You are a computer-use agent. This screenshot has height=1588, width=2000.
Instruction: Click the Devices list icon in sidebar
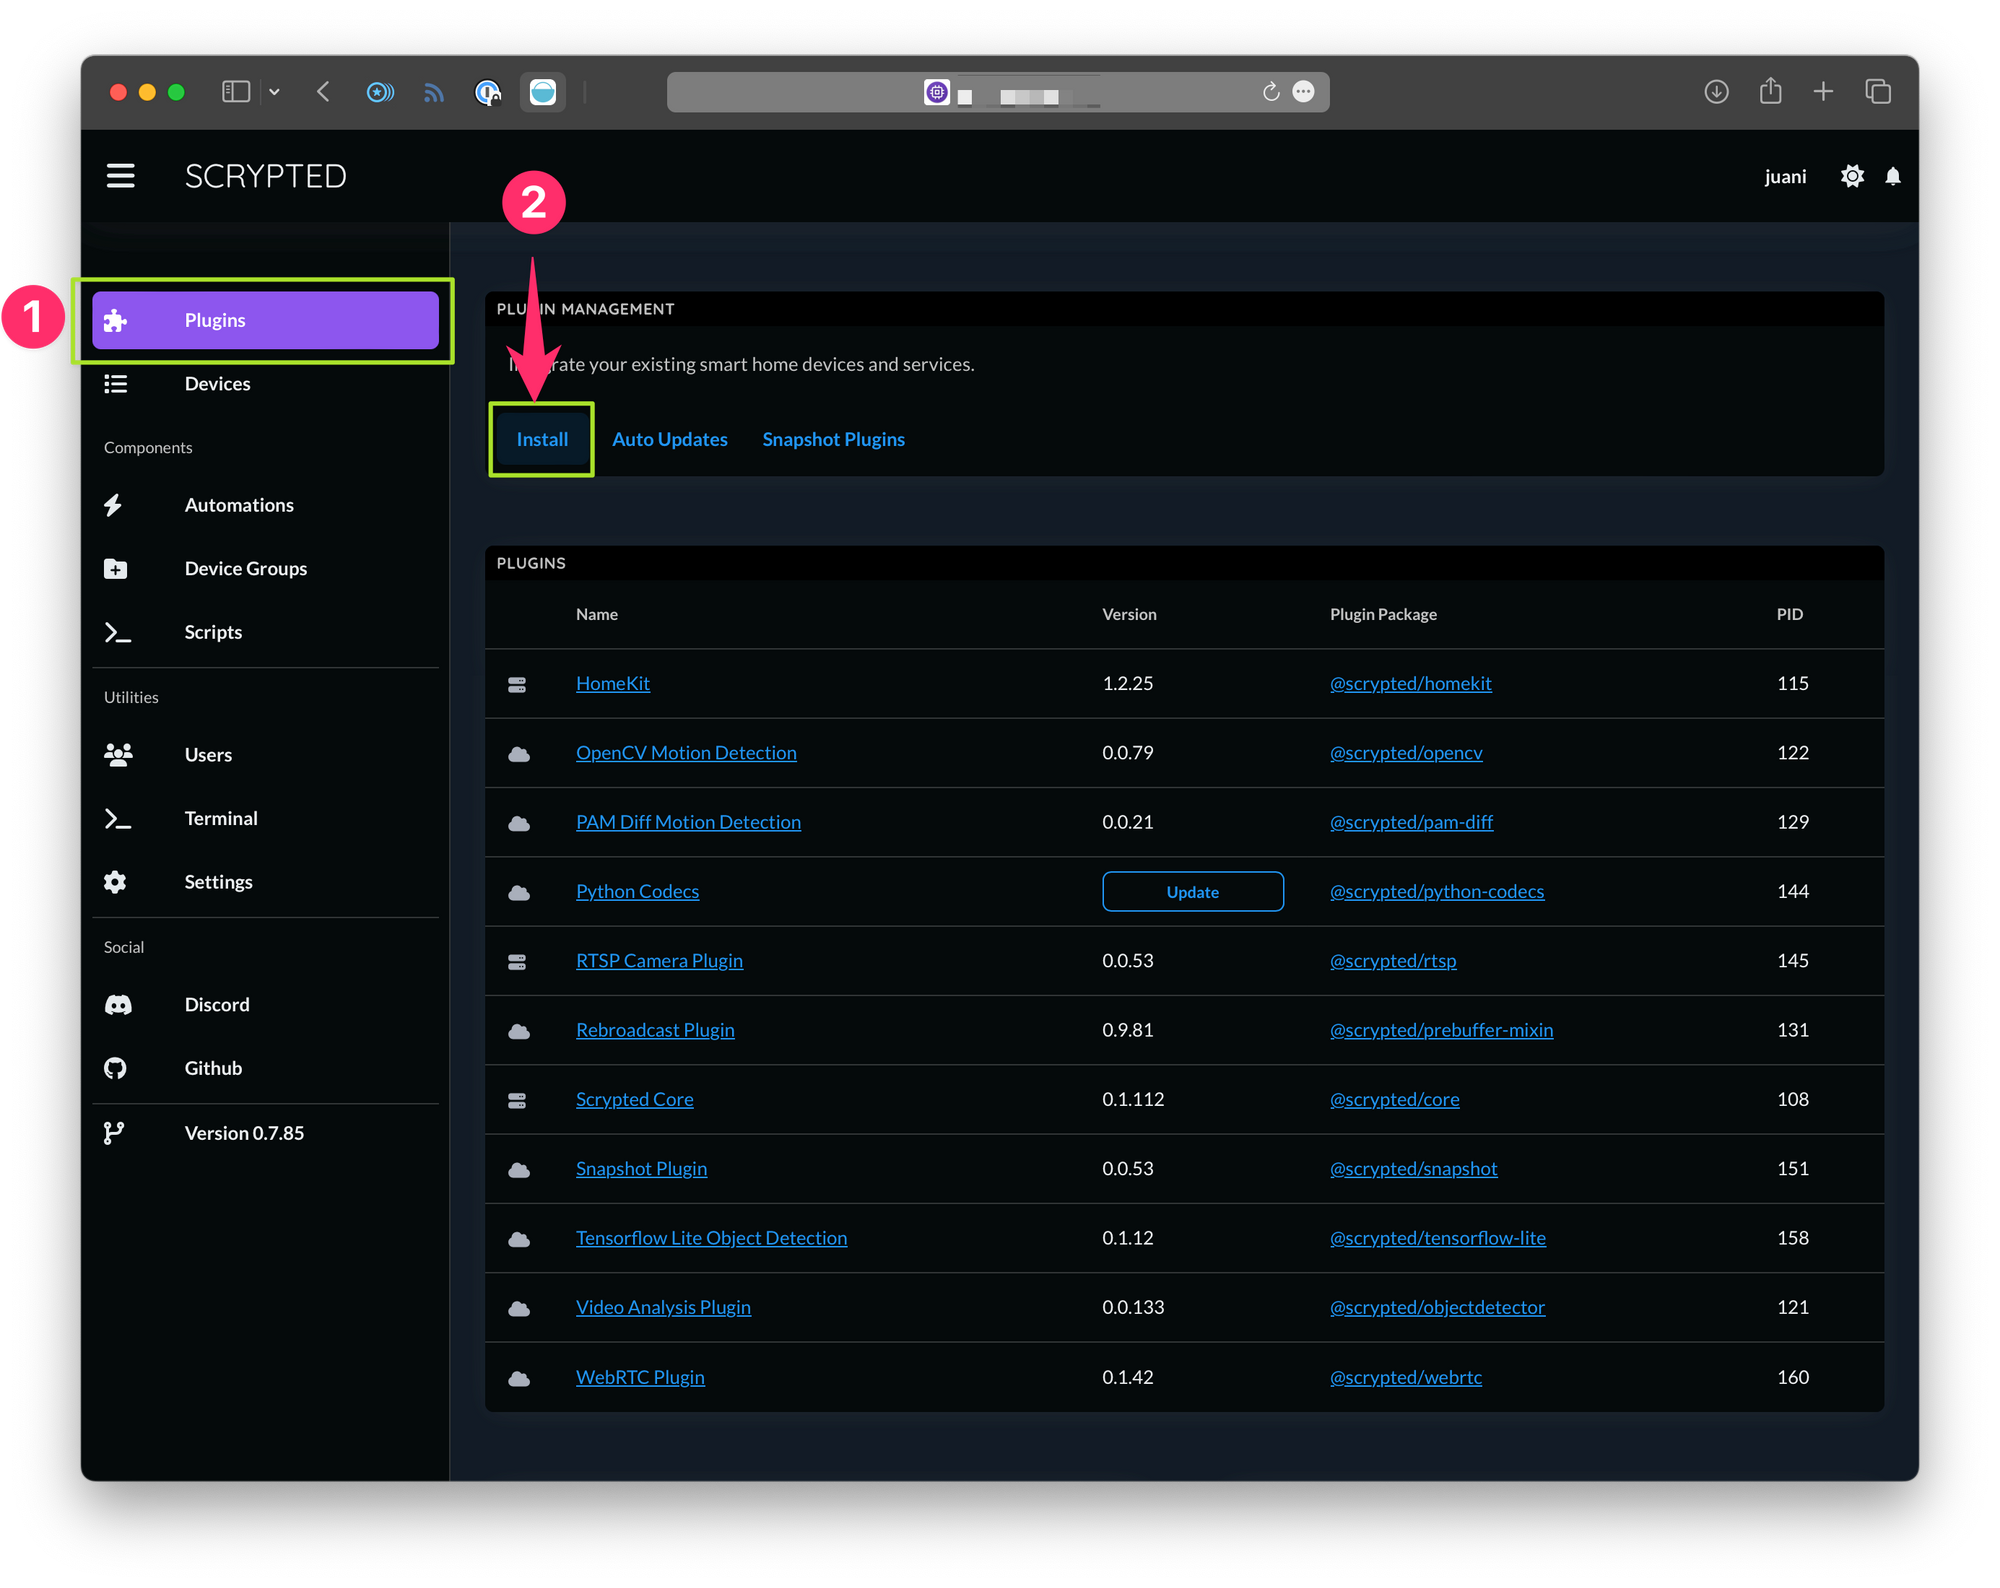tap(116, 384)
